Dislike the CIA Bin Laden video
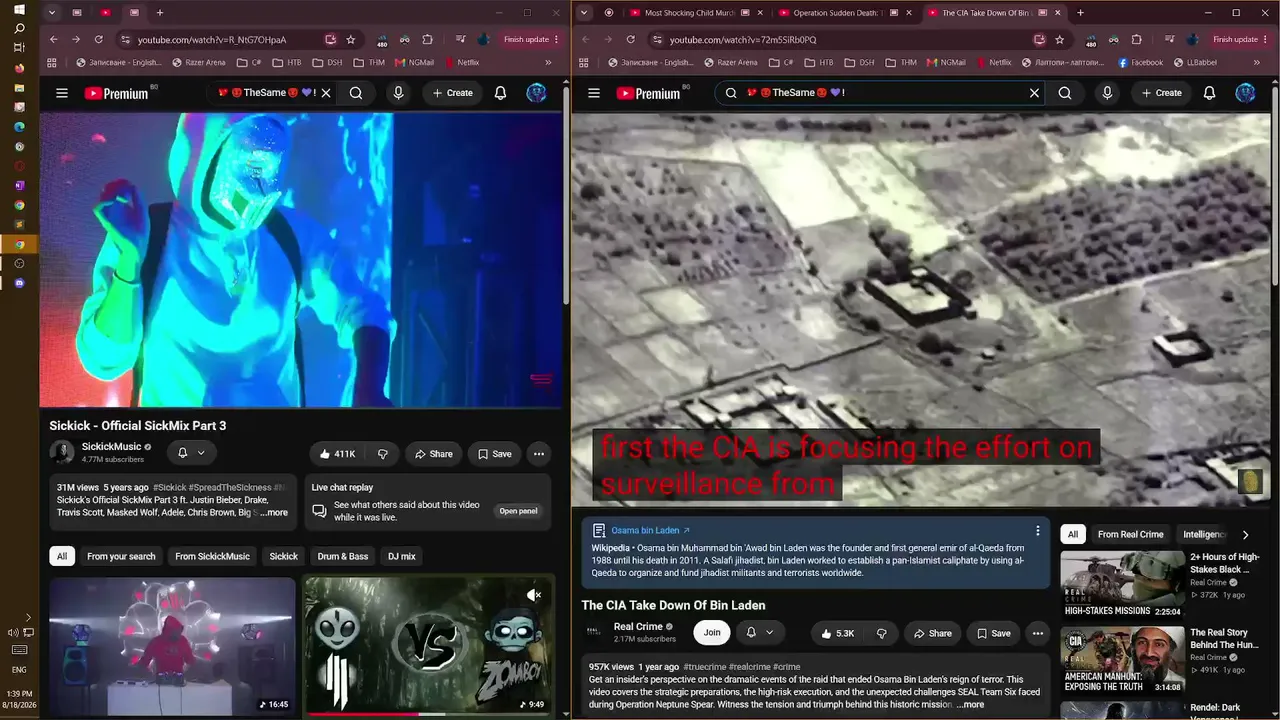The height and width of the screenshot is (720, 1280). pyautogui.click(x=882, y=633)
